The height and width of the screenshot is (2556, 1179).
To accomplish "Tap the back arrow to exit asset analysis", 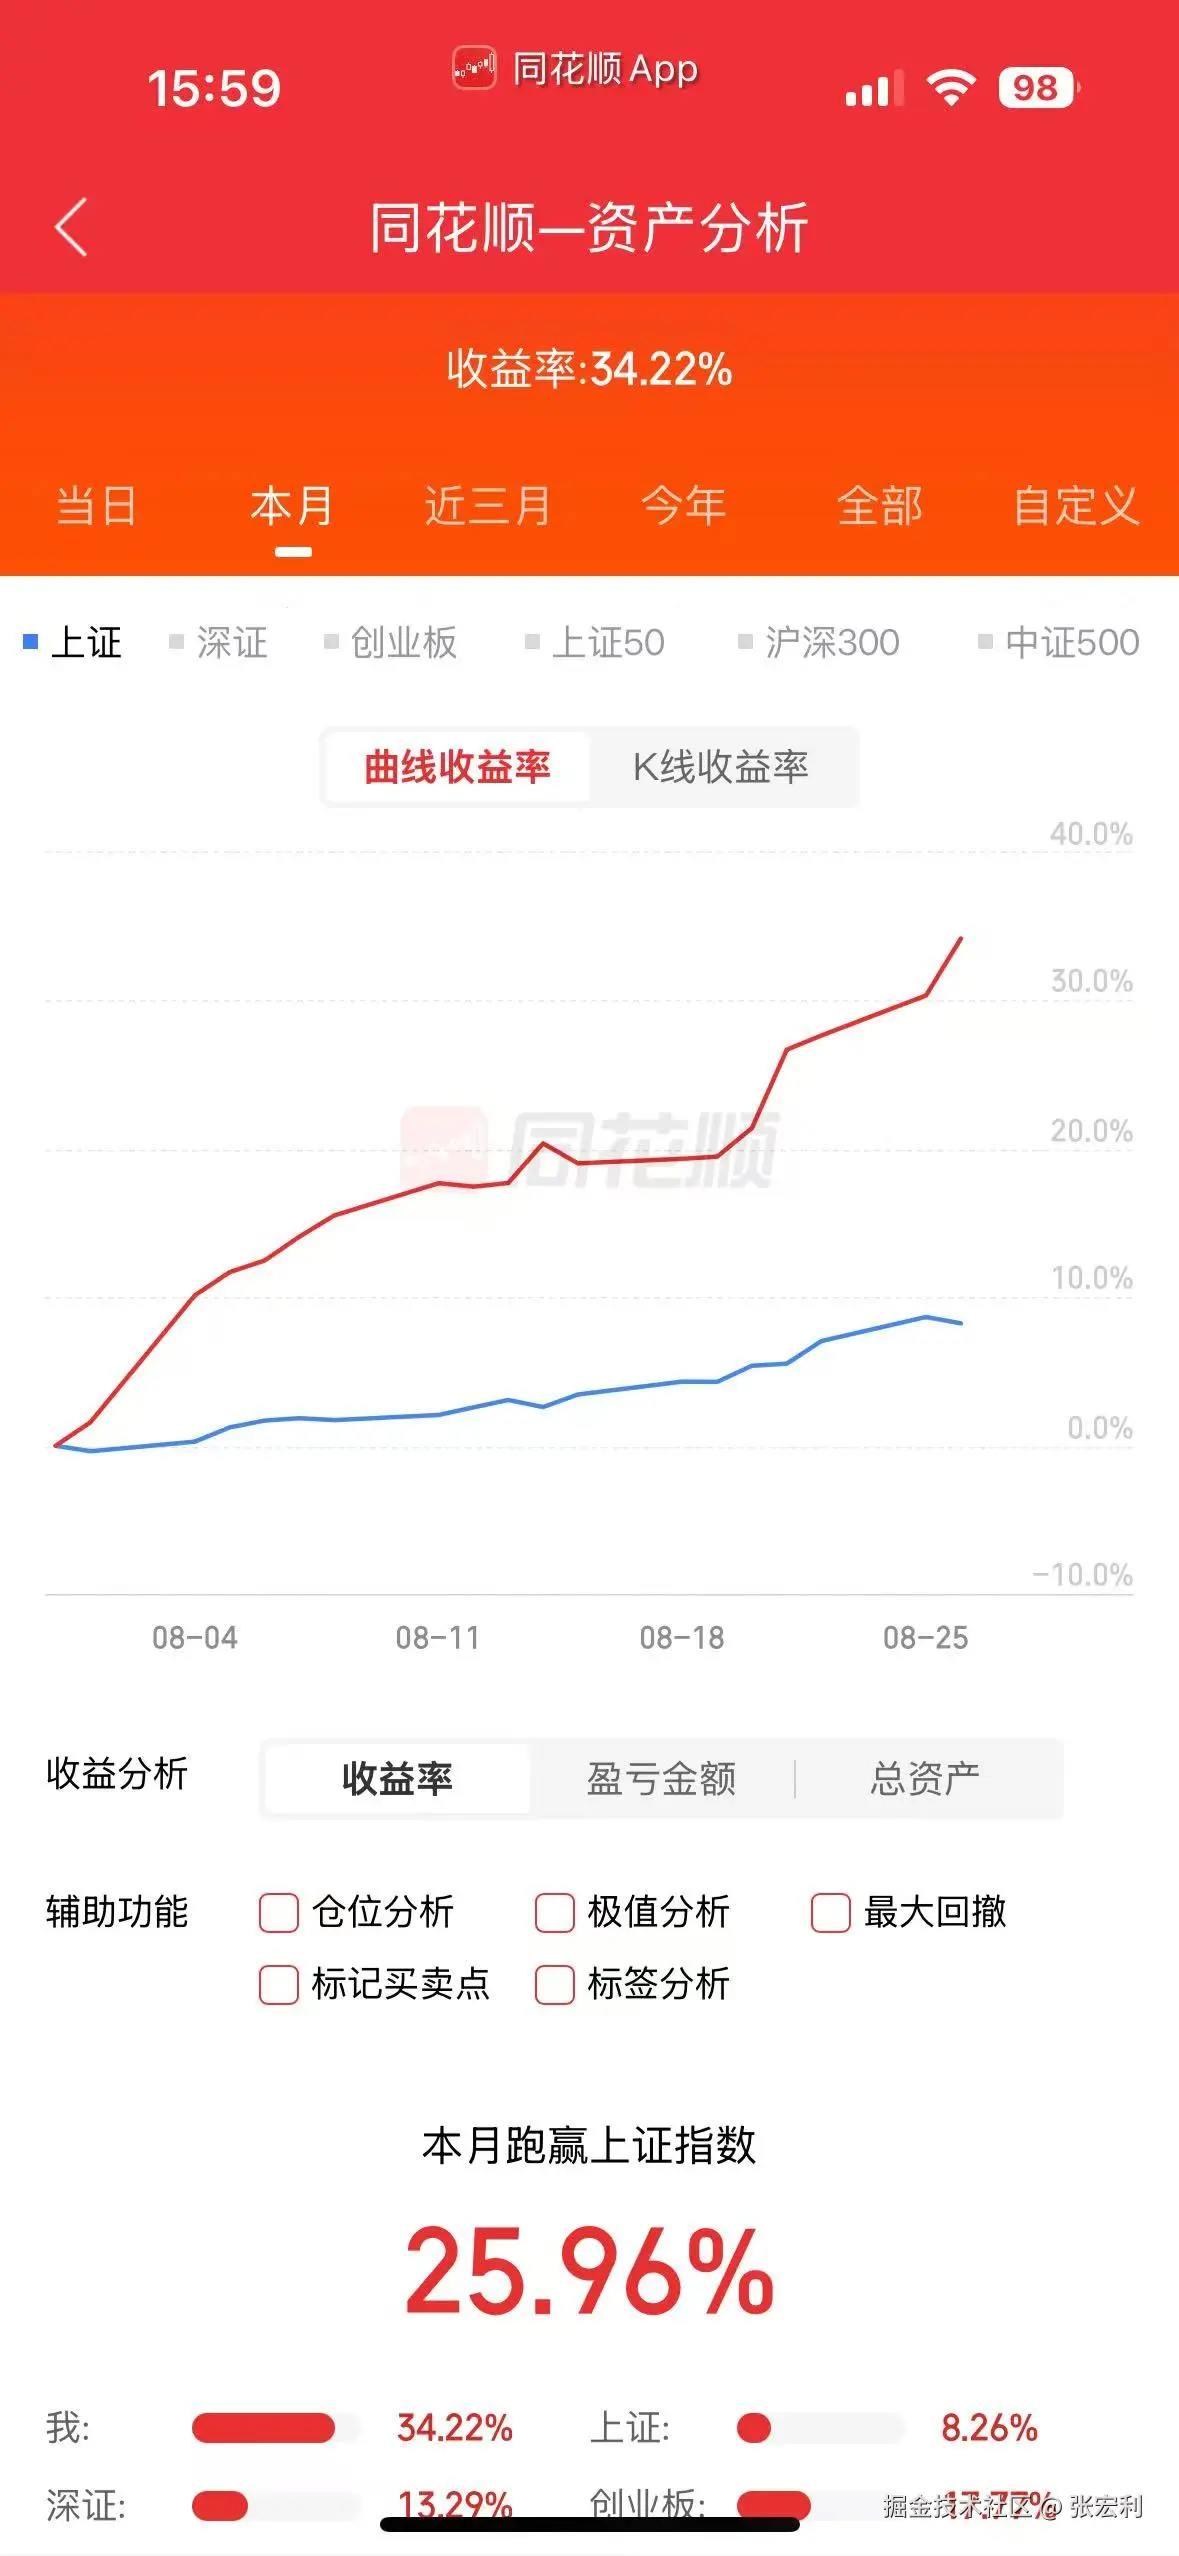I will [x=70, y=227].
